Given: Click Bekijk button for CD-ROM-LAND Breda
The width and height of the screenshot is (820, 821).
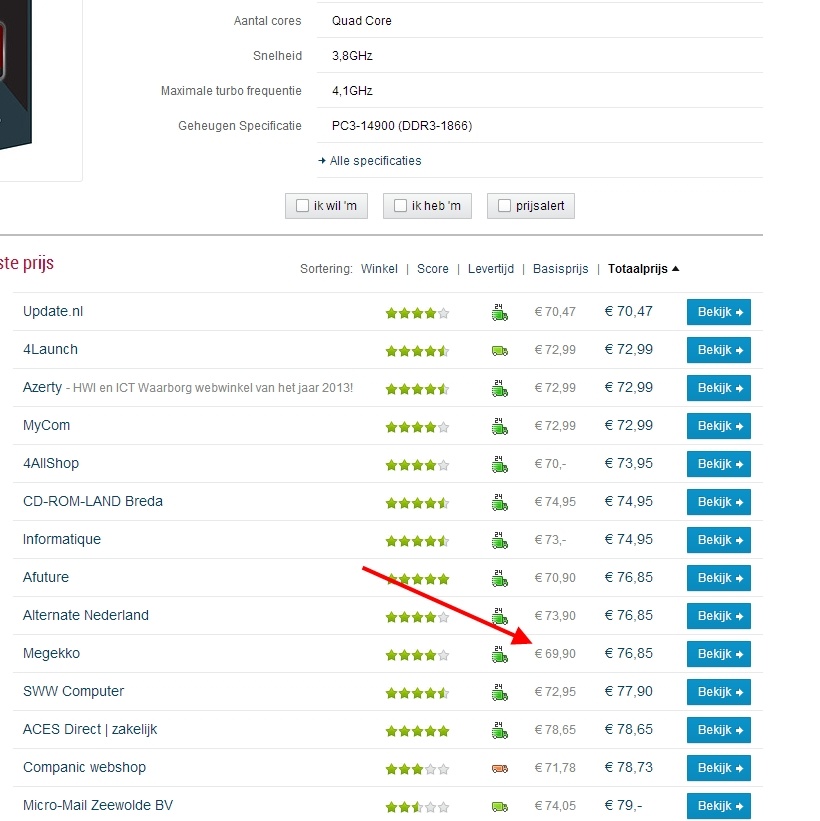Looking at the screenshot, I should click(718, 502).
